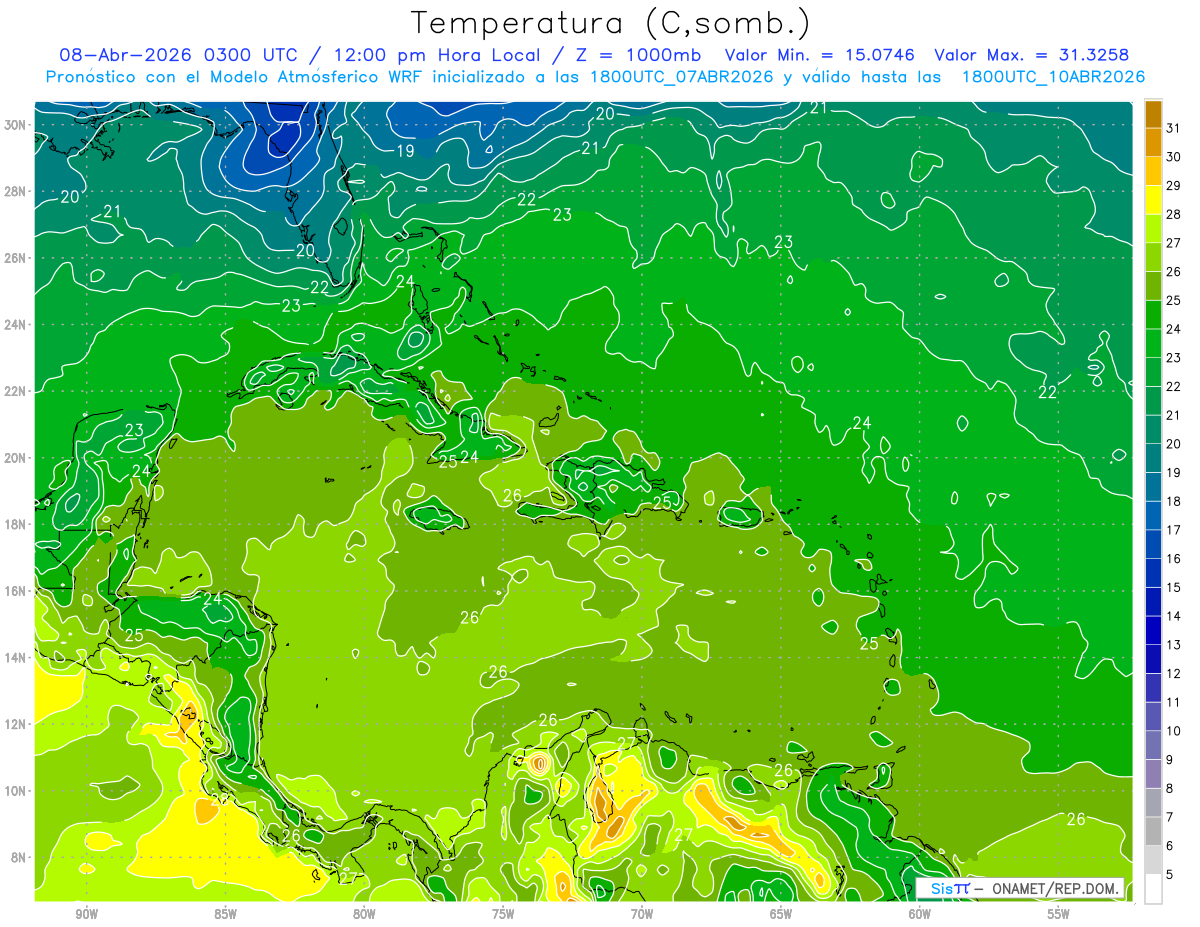Pick the white legend color at bottom by 5
Viewport: 1200px width, 927px height.
(x=1153, y=888)
